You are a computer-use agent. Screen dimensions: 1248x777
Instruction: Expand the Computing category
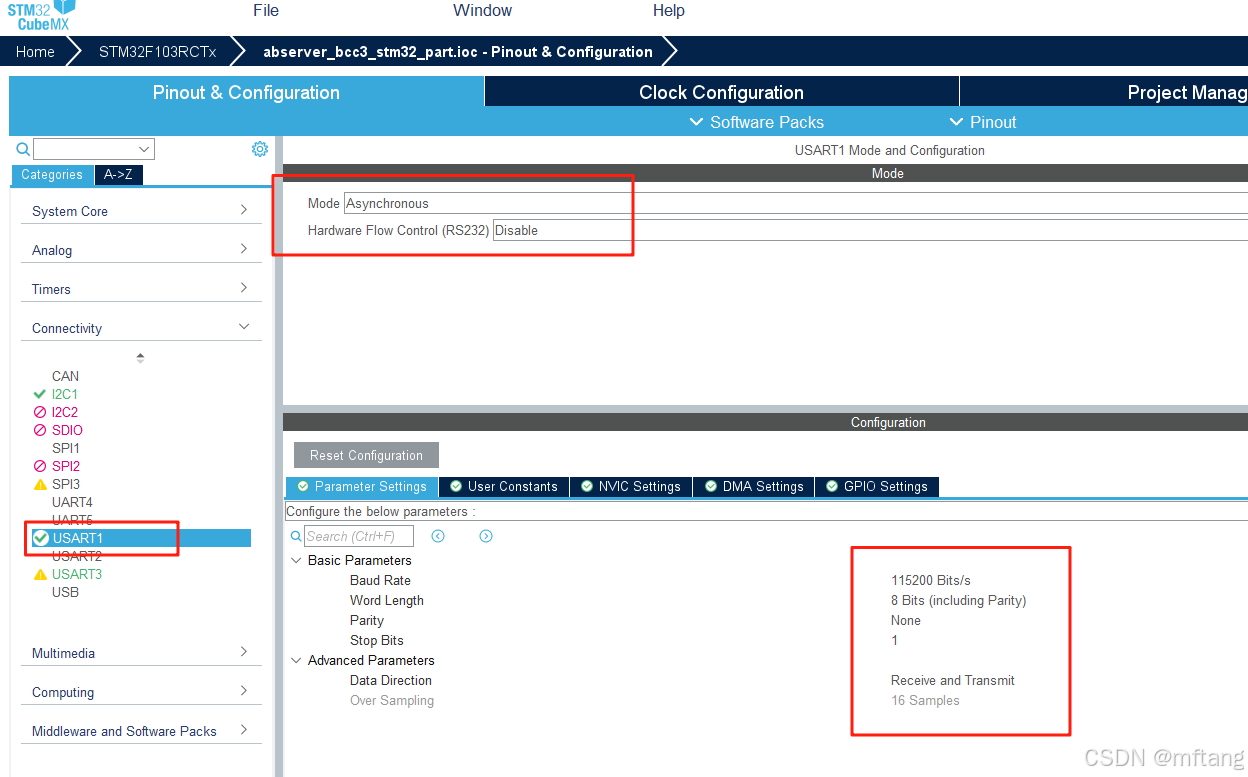[x=141, y=692]
